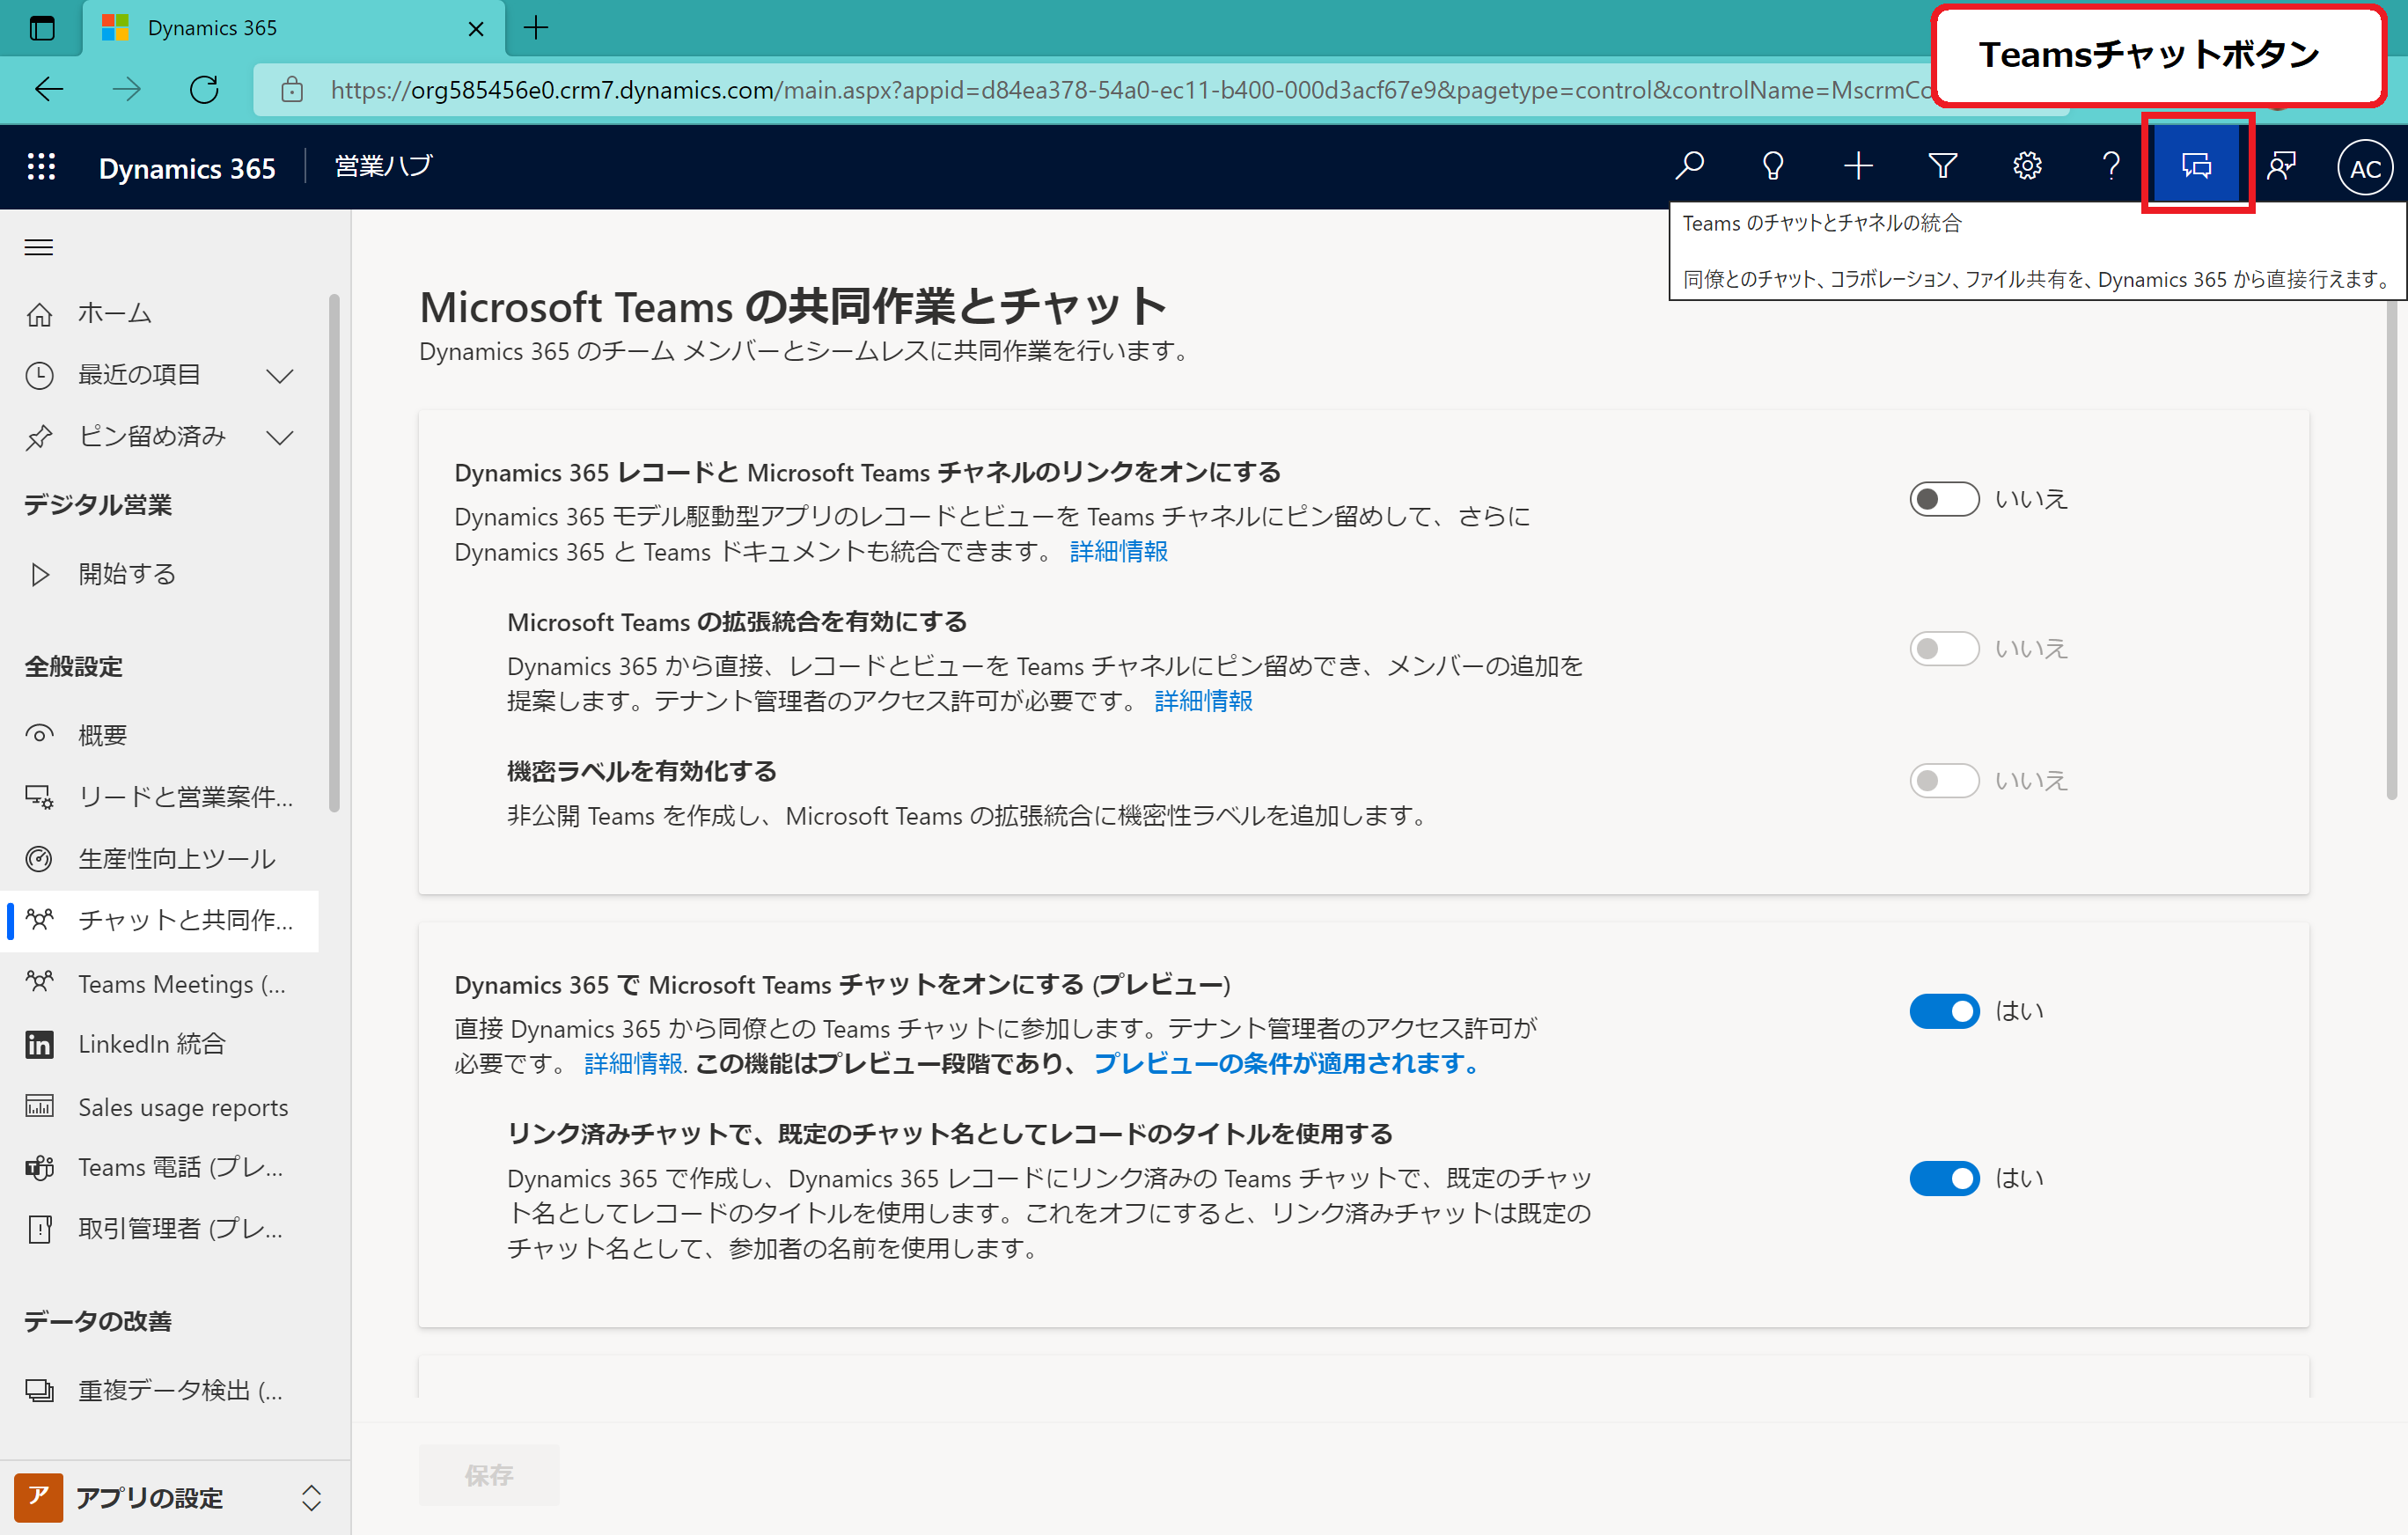Click 詳細情報 link under チャネルのリンク
Screen dimensions: 2408x1535
tap(1119, 552)
